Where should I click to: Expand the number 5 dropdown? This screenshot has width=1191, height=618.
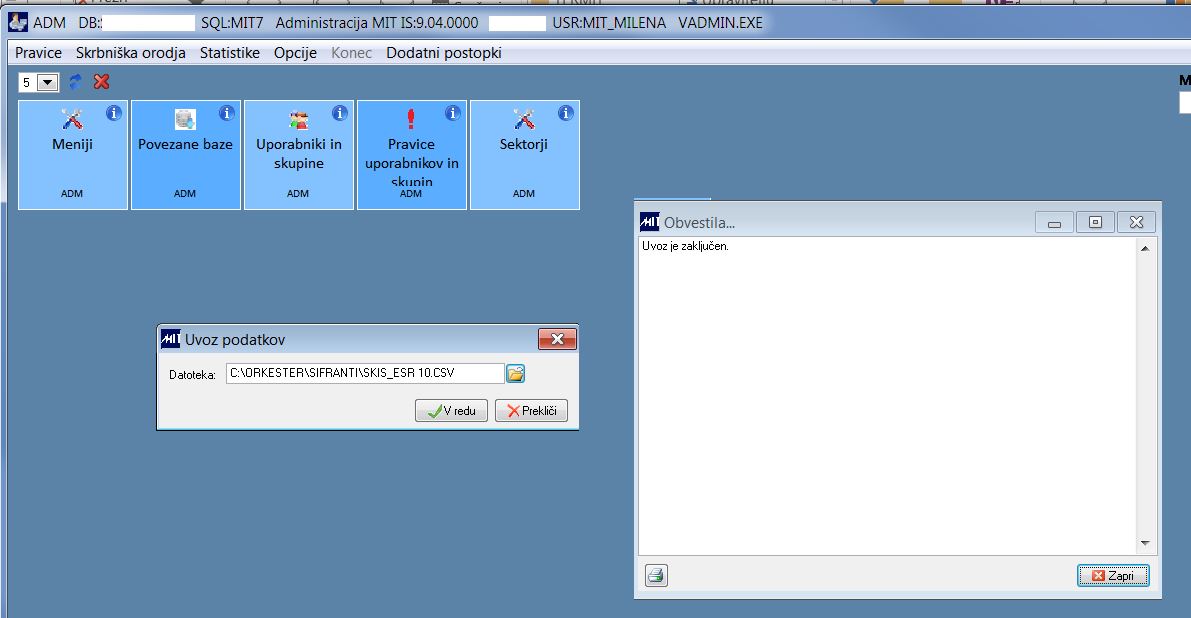[47, 82]
